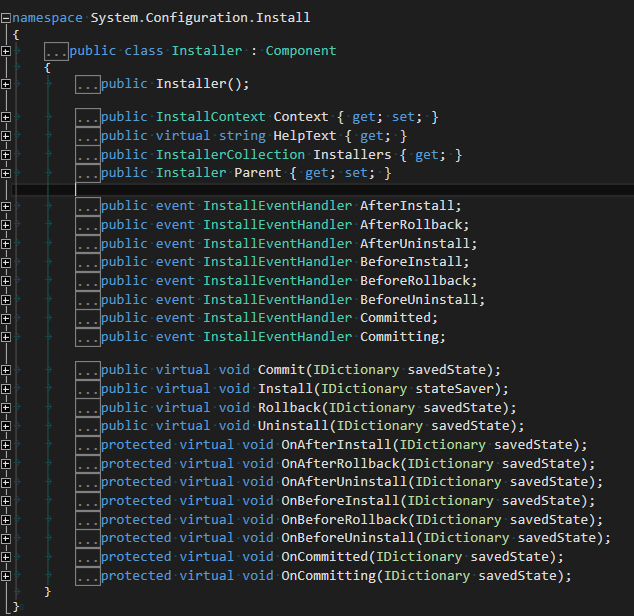
Task: Click the stateSaver parameter name
Action: tap(454, 389)
